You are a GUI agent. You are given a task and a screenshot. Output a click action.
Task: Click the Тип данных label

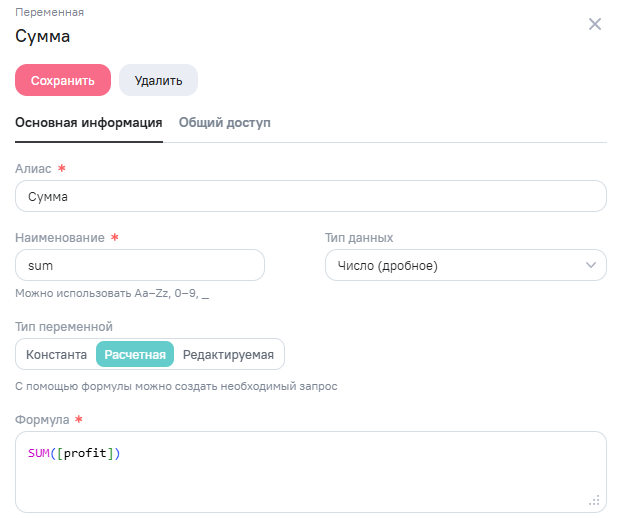(359, 238)
